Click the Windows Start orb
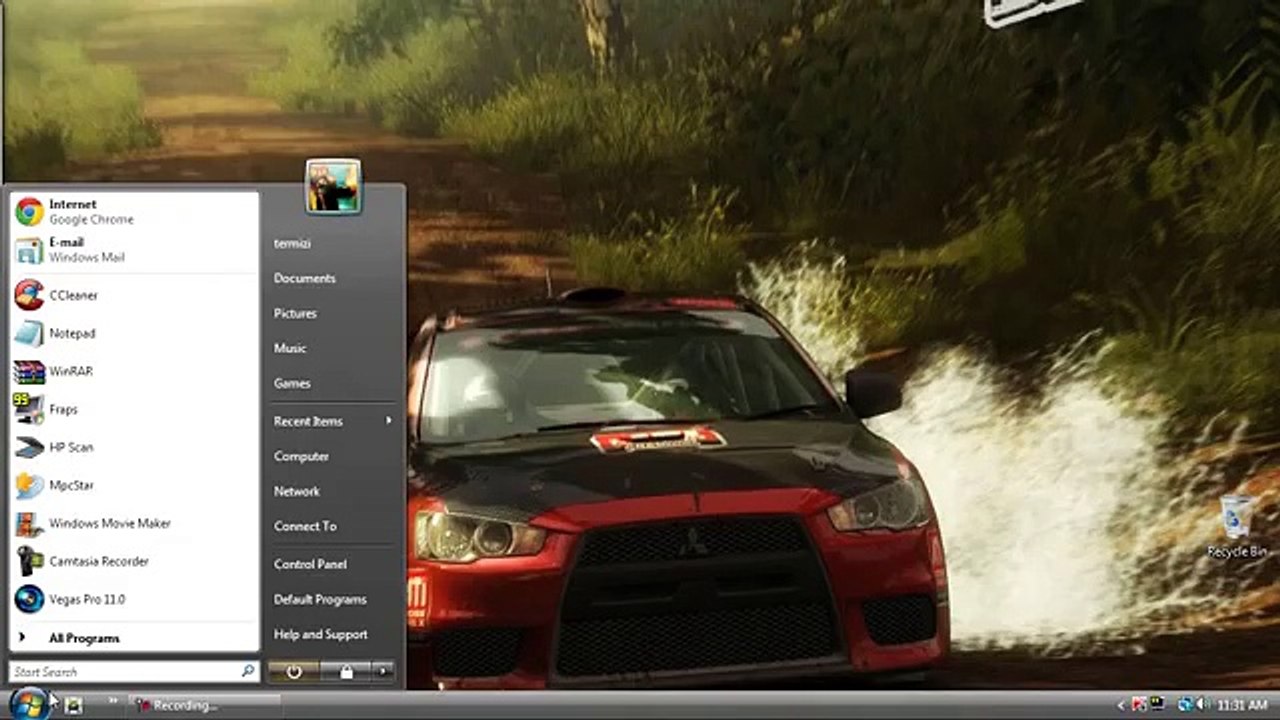This screenshot has width=1280, height=720. click(x=29, y=703)
